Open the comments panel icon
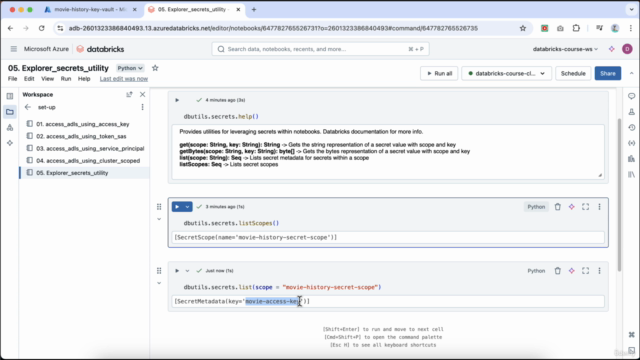The height and width of the screenshot is (360, 640). pyautogui.click(x=631, y=96)
